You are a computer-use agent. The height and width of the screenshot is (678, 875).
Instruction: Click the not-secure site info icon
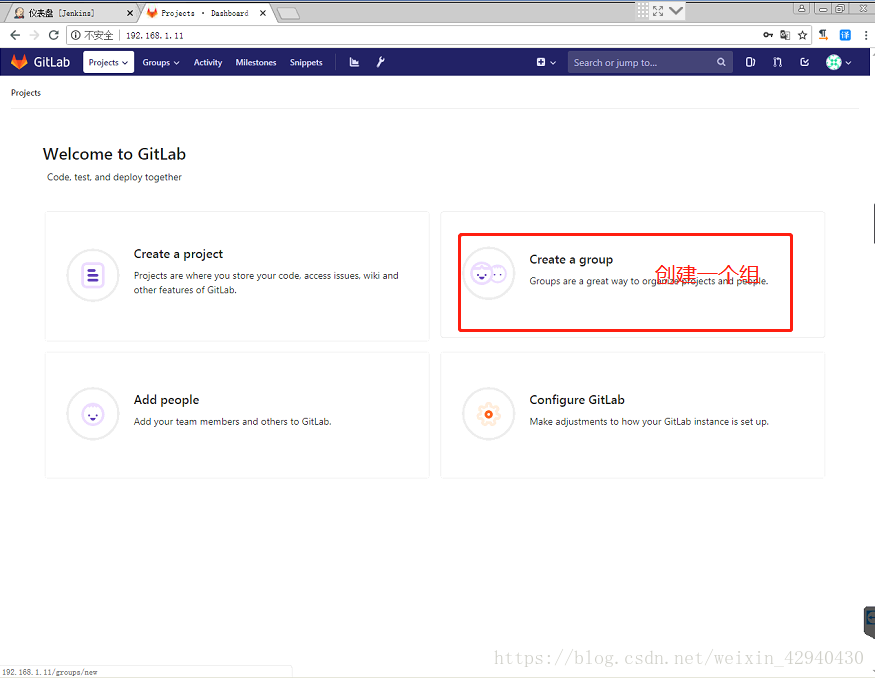75,35
